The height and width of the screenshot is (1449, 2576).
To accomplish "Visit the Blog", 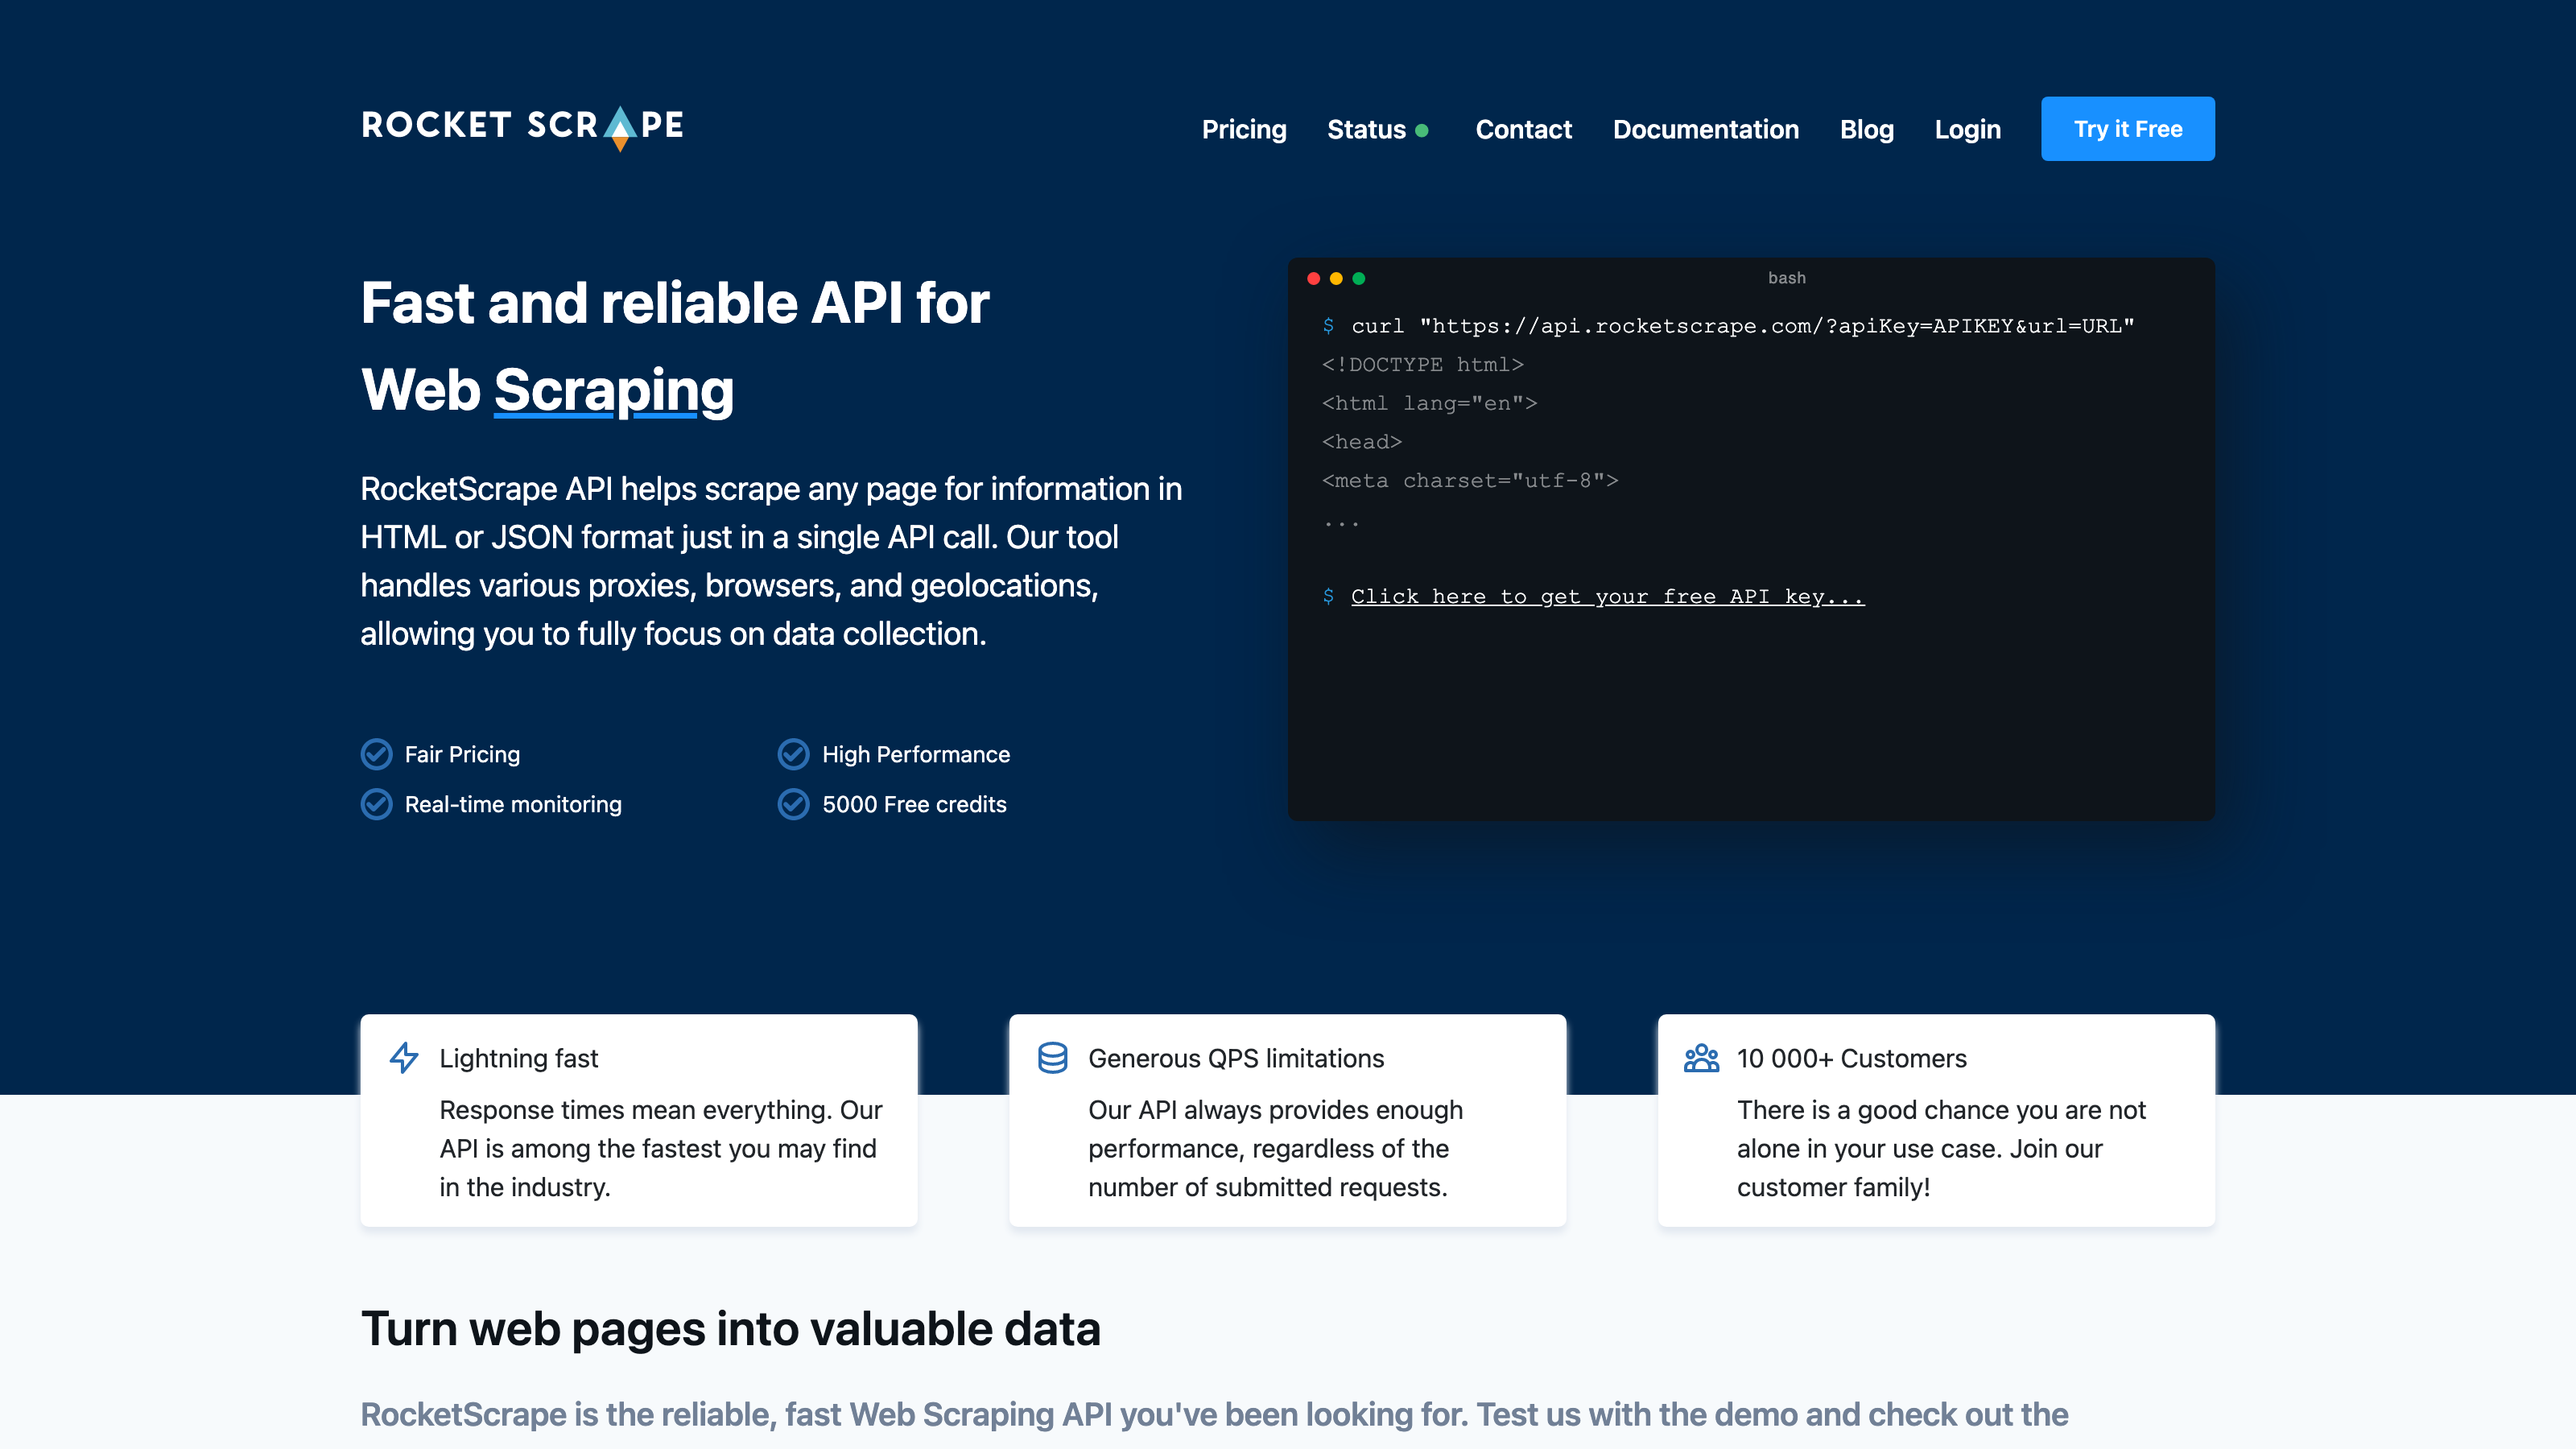I will pyautogui.click(x=1866, y=130).
